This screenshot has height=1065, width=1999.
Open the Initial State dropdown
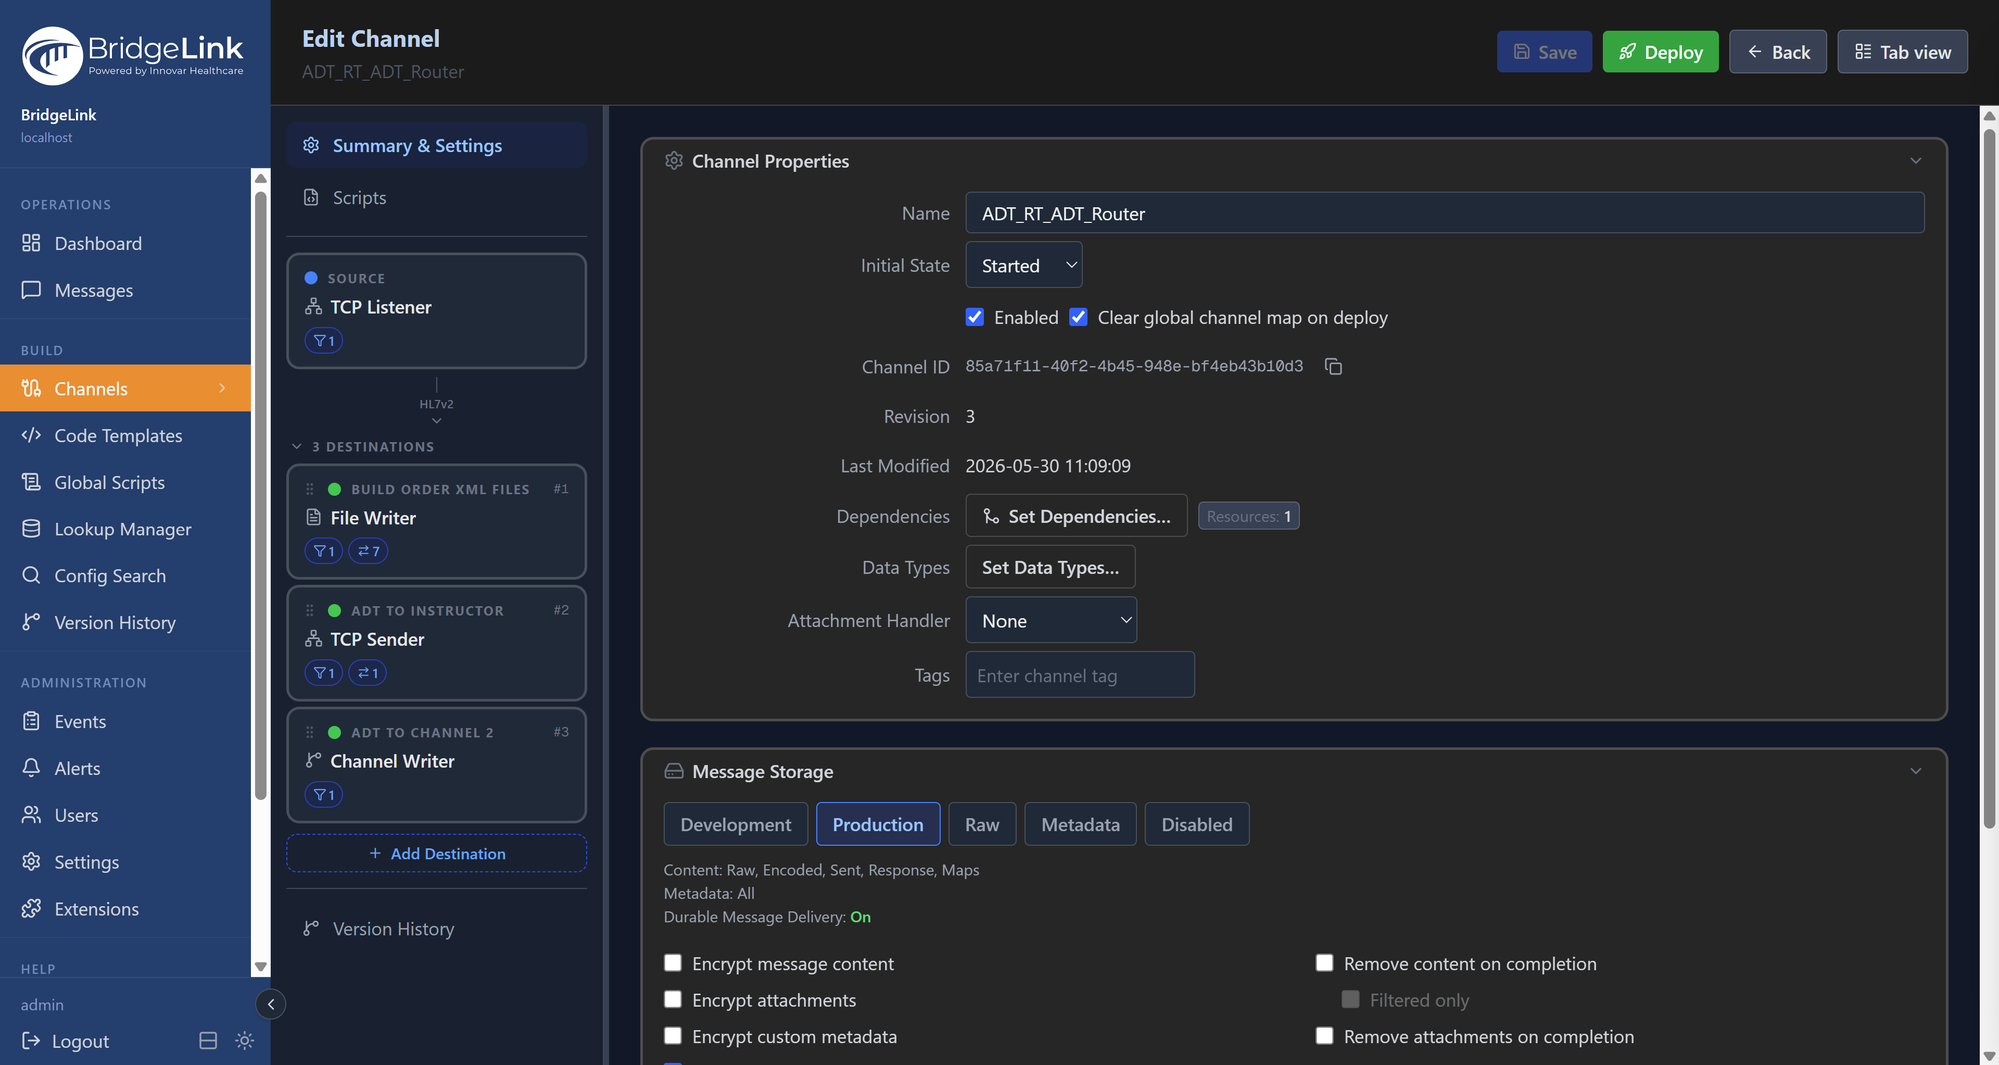(1024, 265)
